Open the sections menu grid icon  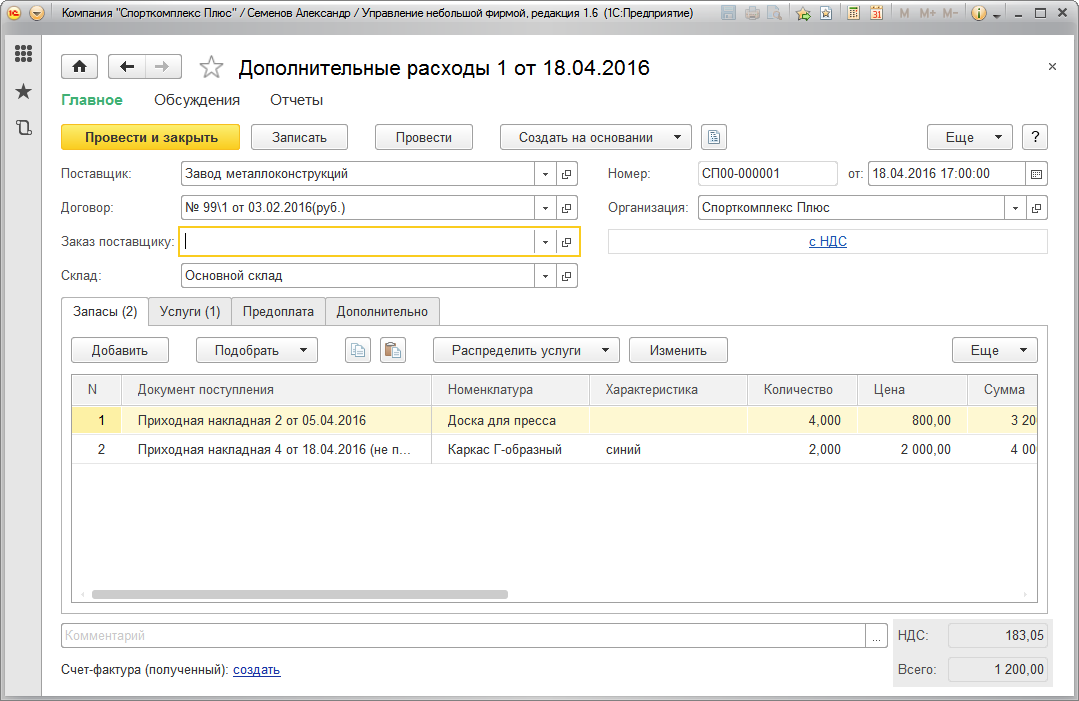click(23, 54)
